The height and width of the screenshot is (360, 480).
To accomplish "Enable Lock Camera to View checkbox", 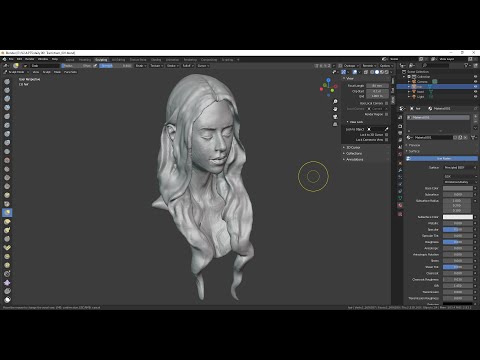I will click(387, 140).
